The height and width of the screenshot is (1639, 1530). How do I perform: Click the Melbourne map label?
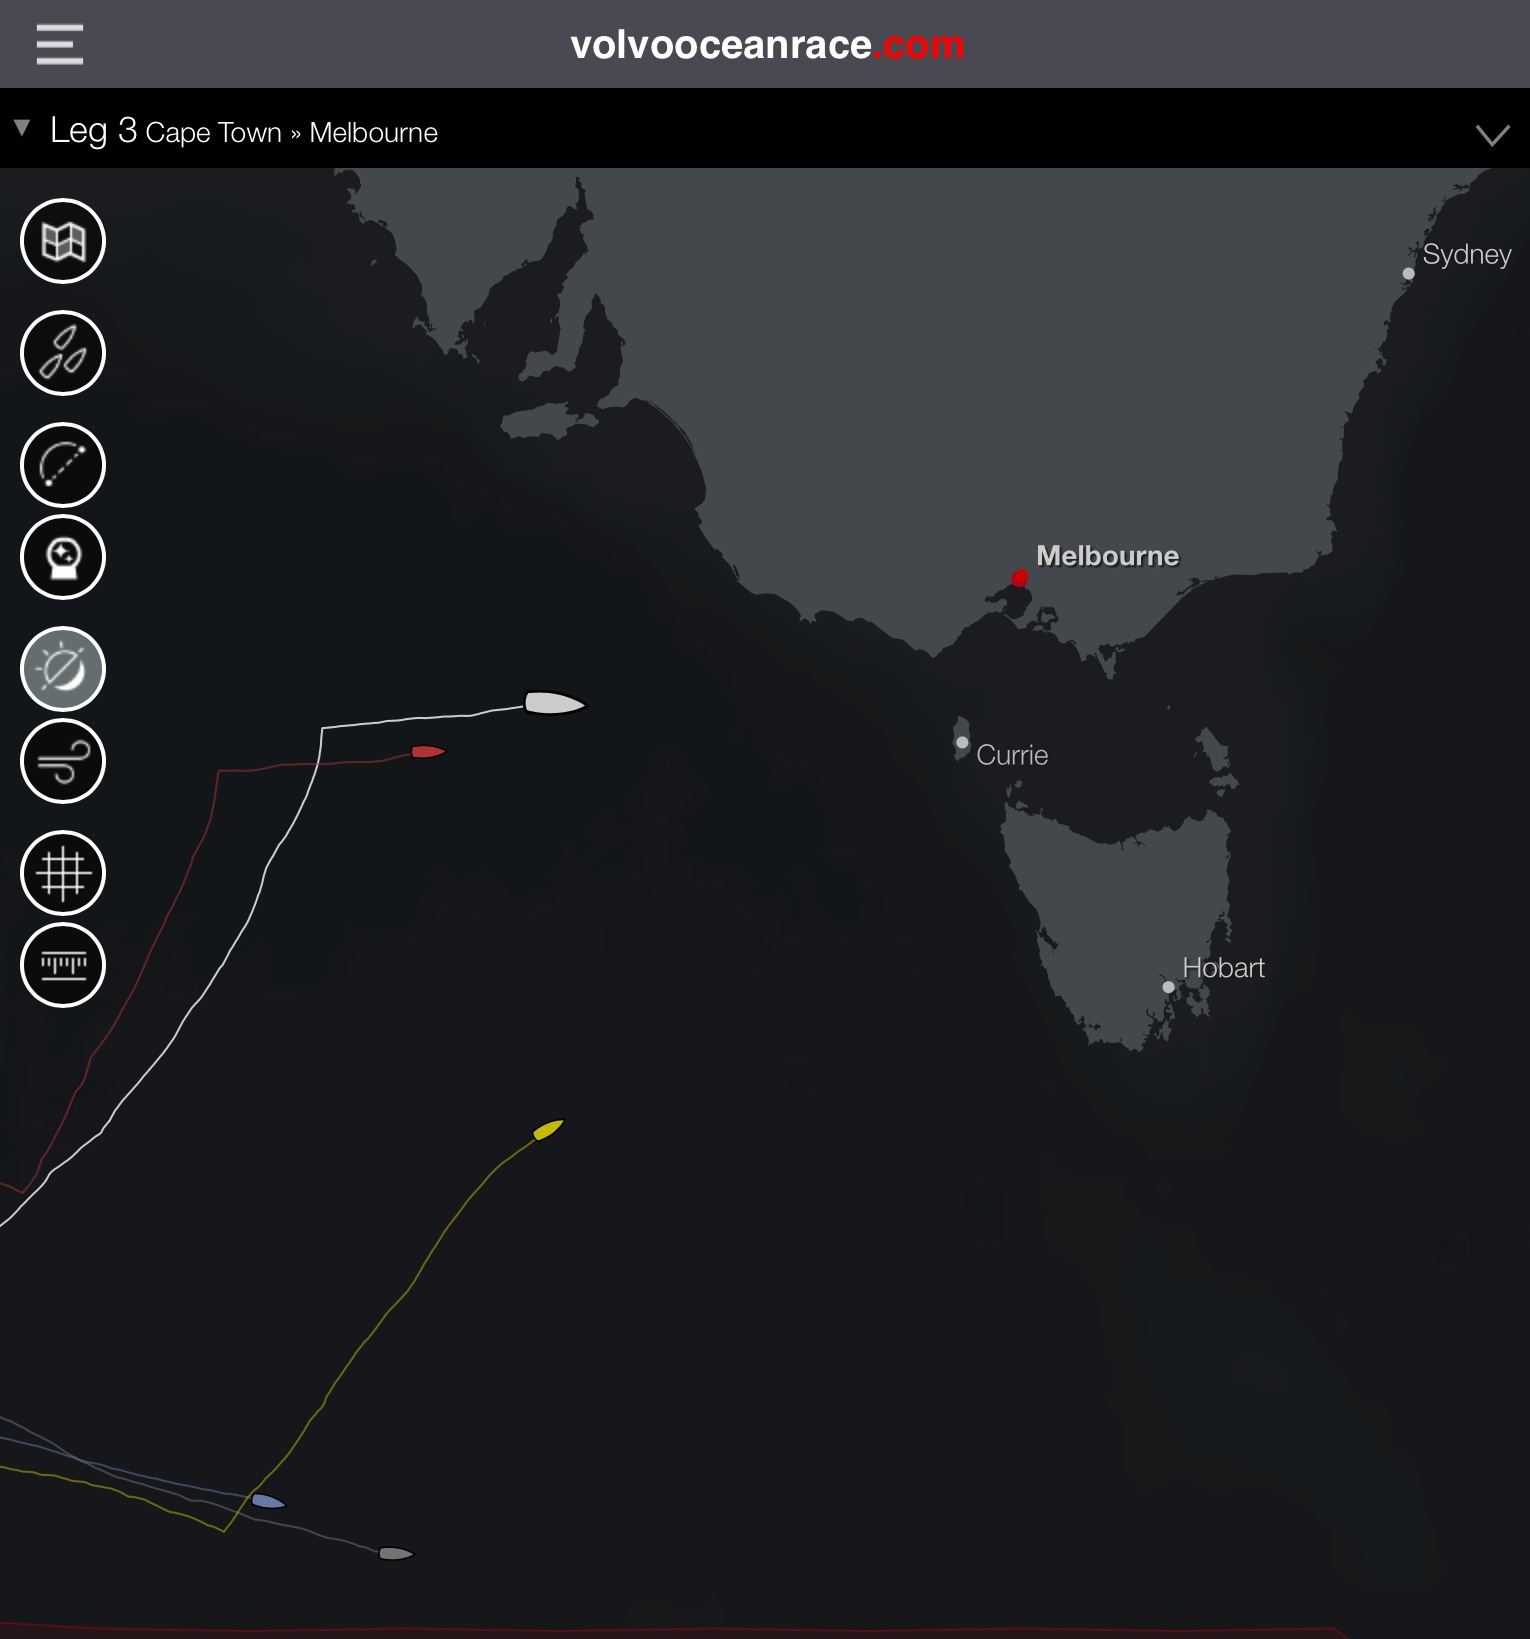coord(1108,556)
